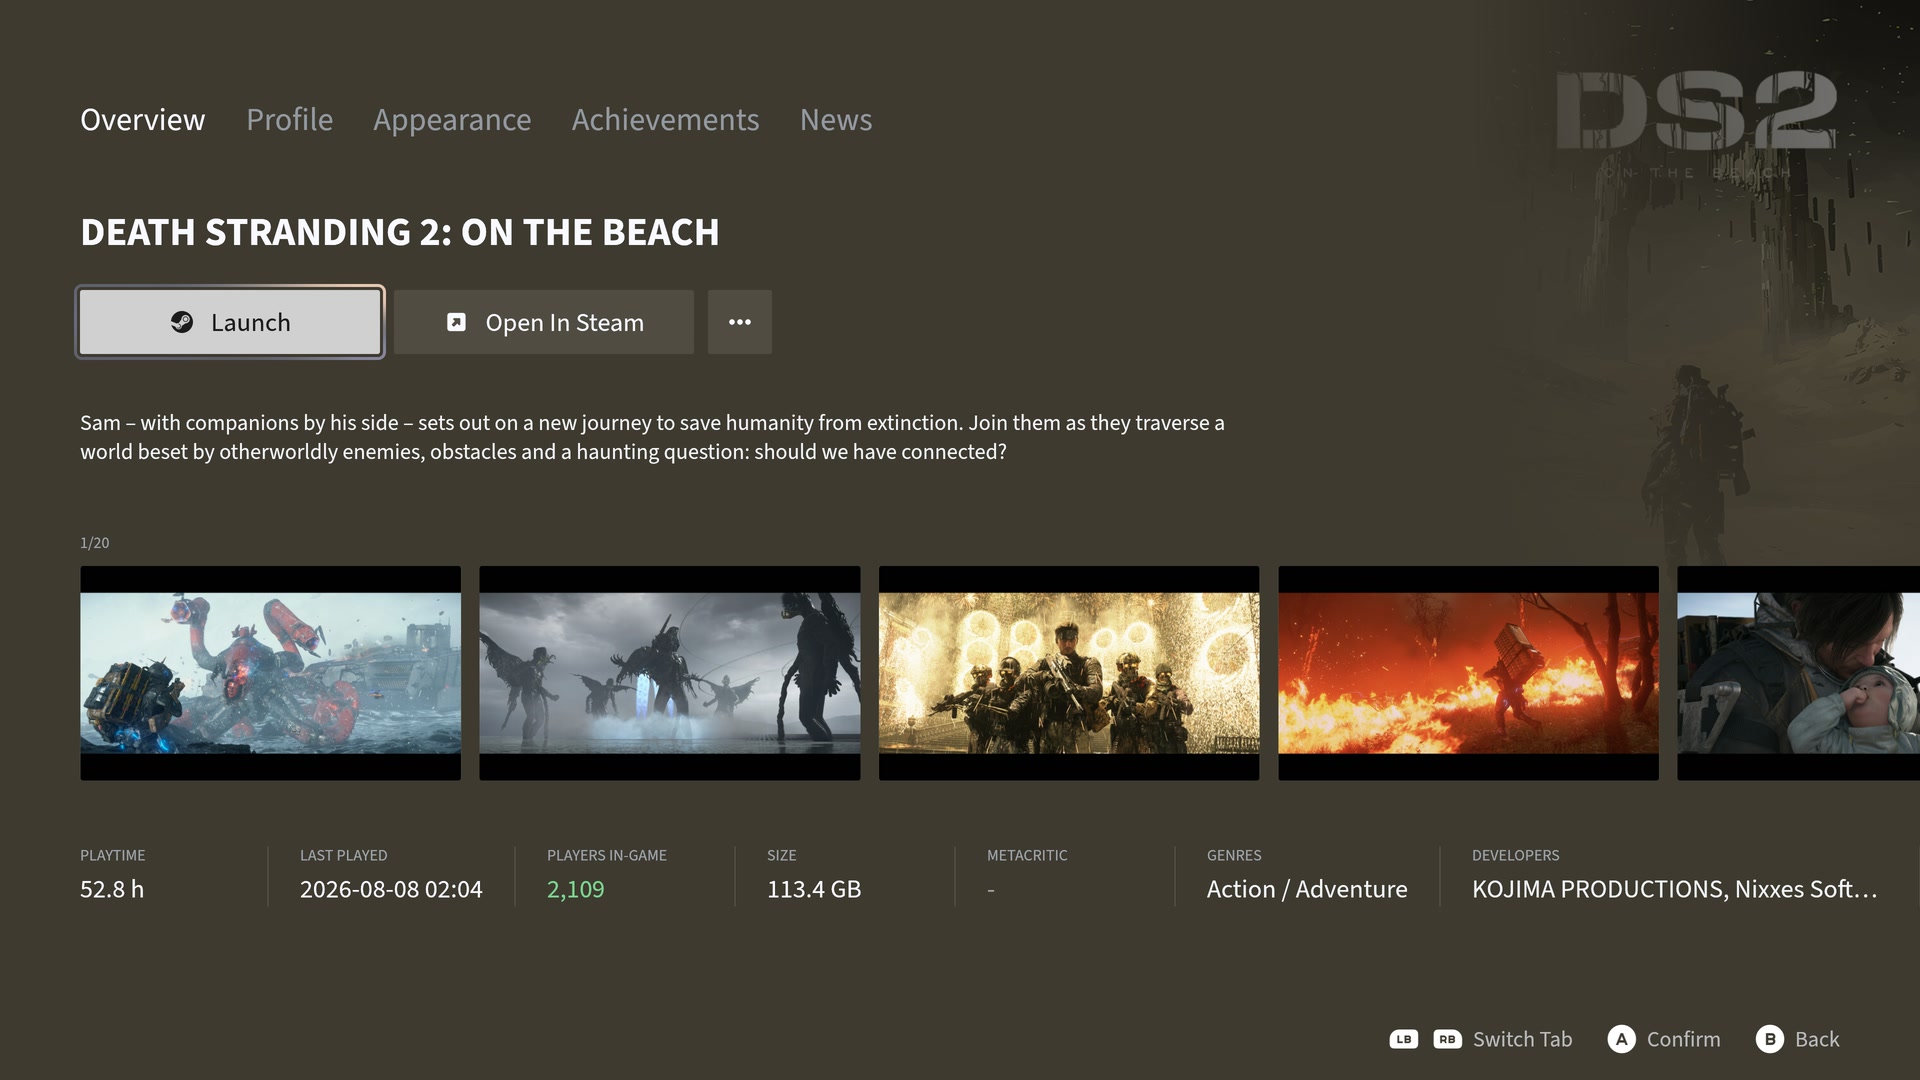The width and height of the screenshot is (1920, 1080).
Task: Open the red octopus mech screenshot thumbnail
Action: [270, 673]
